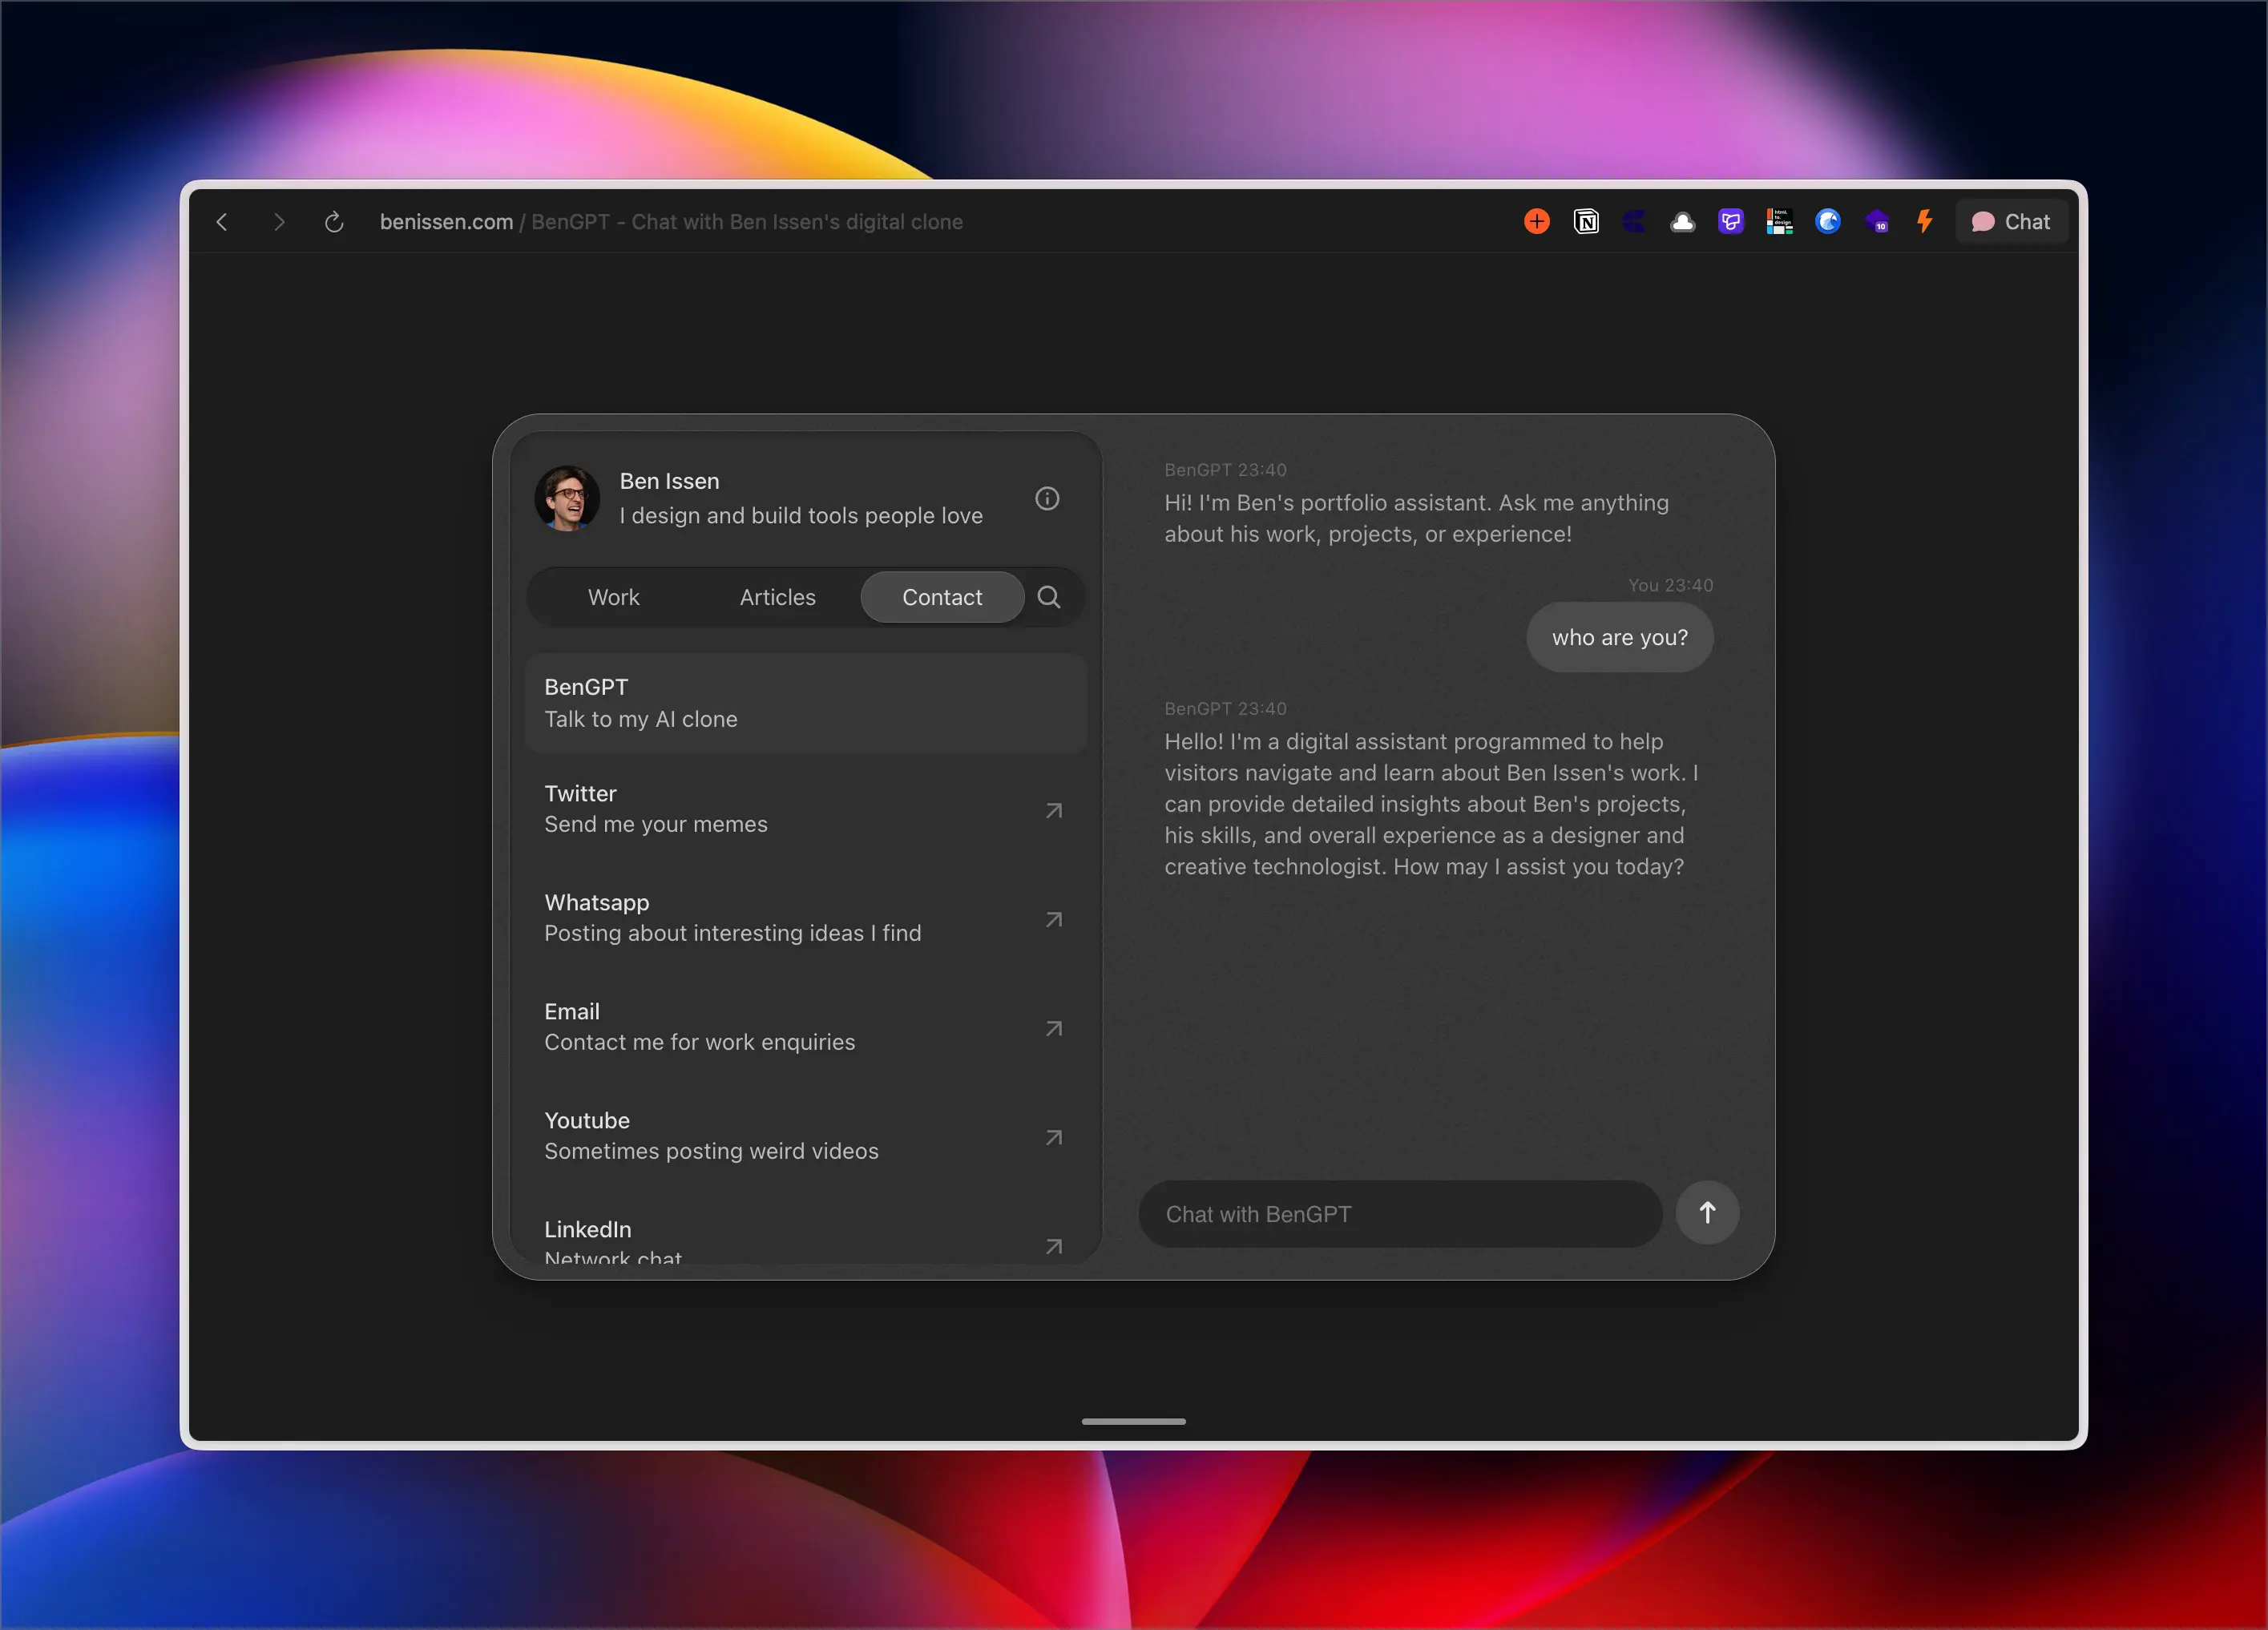Open search with the magnifier icon

tap(1048, 597)
